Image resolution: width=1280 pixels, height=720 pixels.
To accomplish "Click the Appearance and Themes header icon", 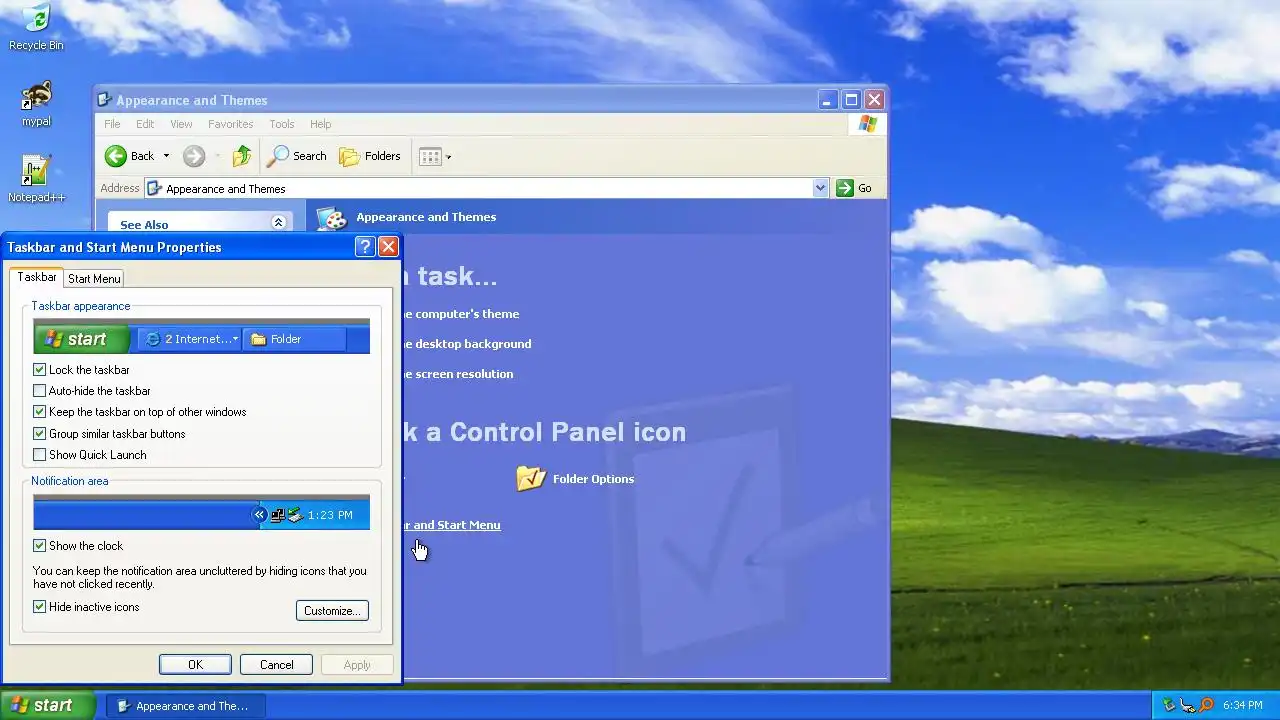I will 331,217.
